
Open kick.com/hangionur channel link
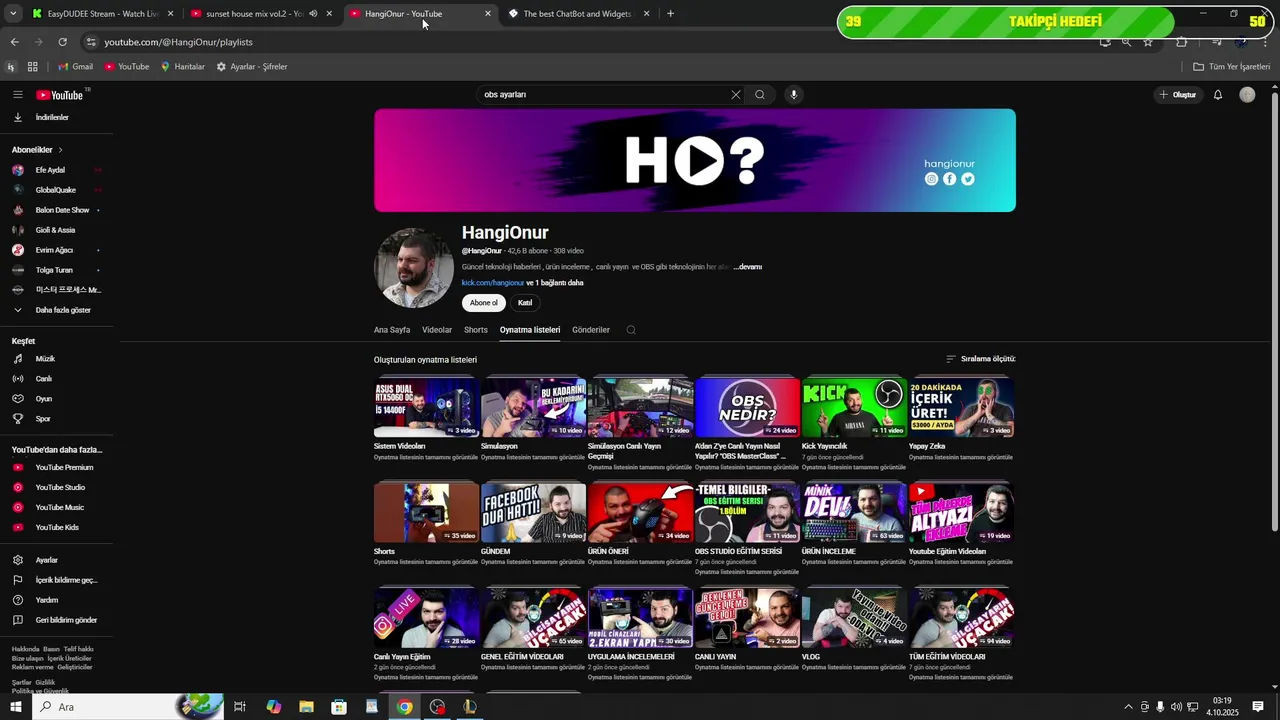click(493, 283)
